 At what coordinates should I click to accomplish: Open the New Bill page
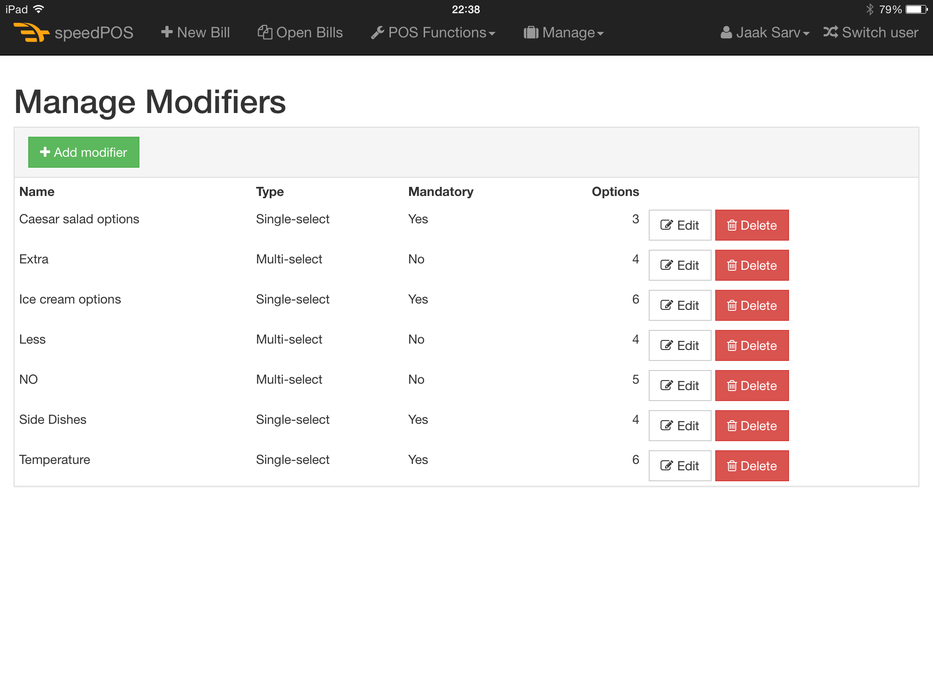click(x=195, y=33)
